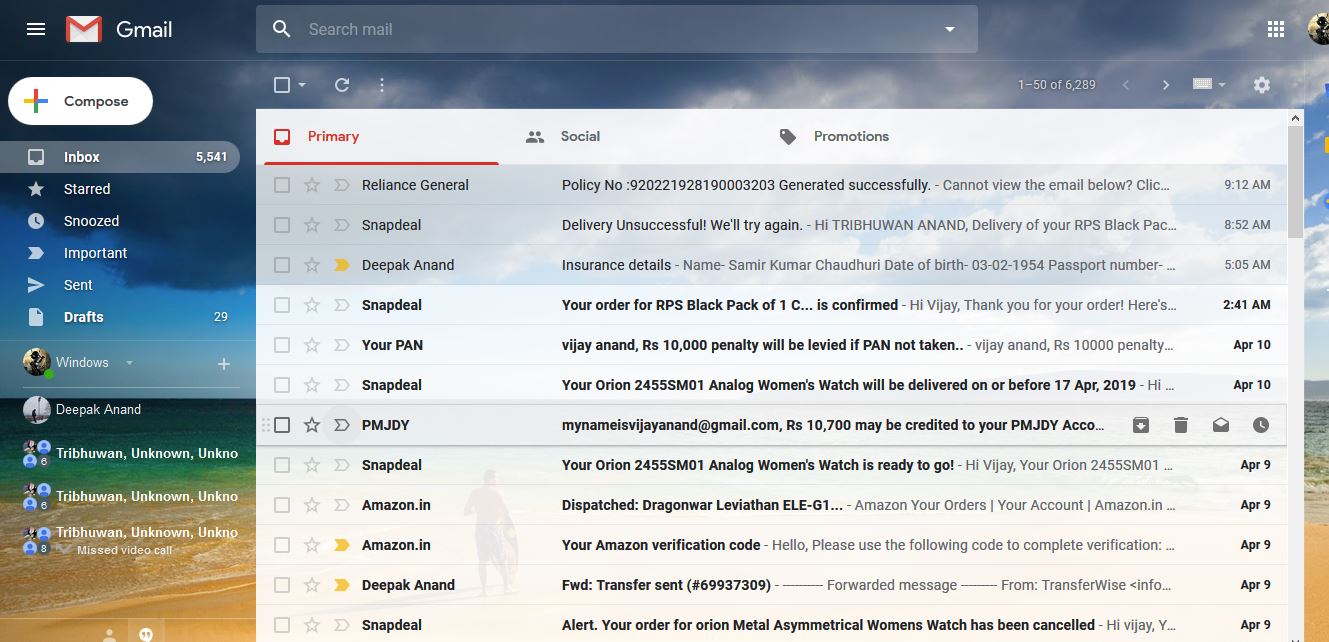Start a new Hangouts conversation plus icon
Viewport: 1329px width, 642px height.
click(224, 364)
